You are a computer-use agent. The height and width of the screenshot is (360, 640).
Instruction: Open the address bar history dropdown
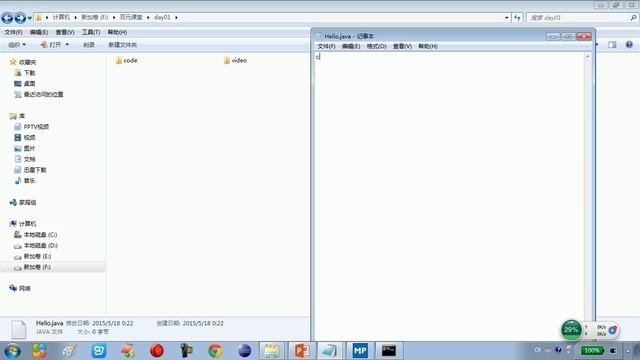(507, 18)
